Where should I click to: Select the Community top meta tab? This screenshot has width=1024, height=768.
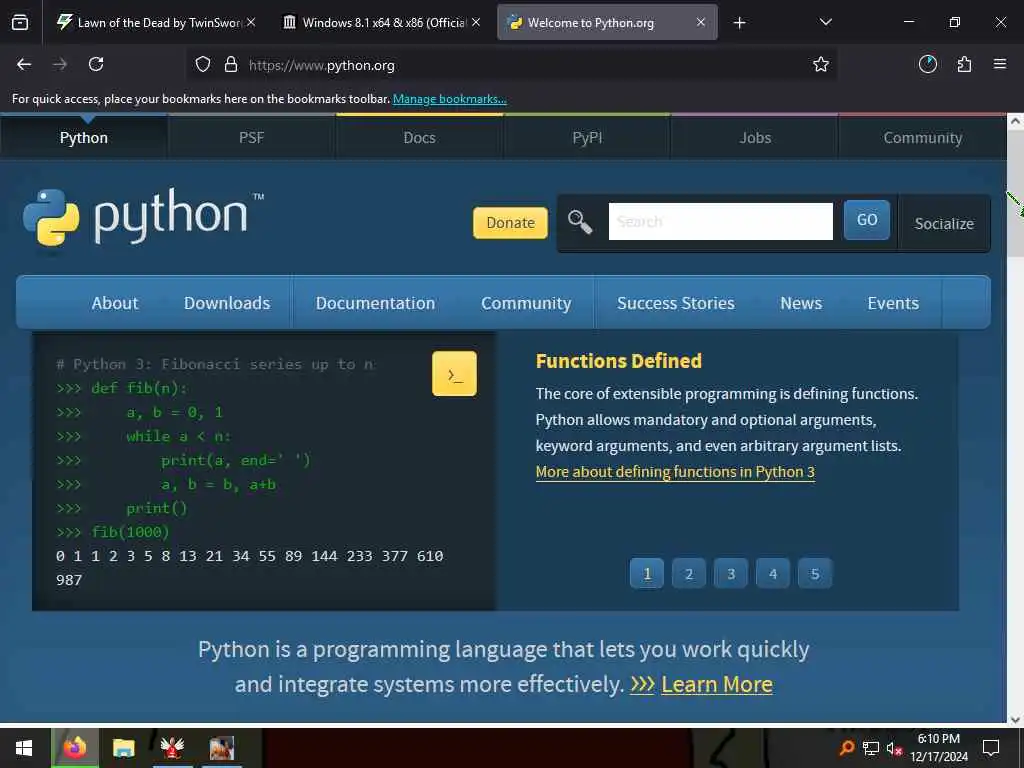pyautogui.click(x=922, y=138)
